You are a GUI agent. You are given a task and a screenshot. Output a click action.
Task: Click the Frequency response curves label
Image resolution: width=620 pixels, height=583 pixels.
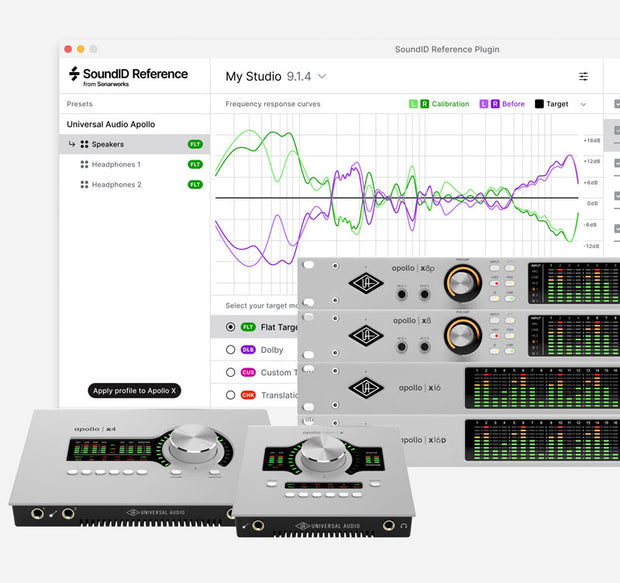pyautogui.click(x=273, y=104)
